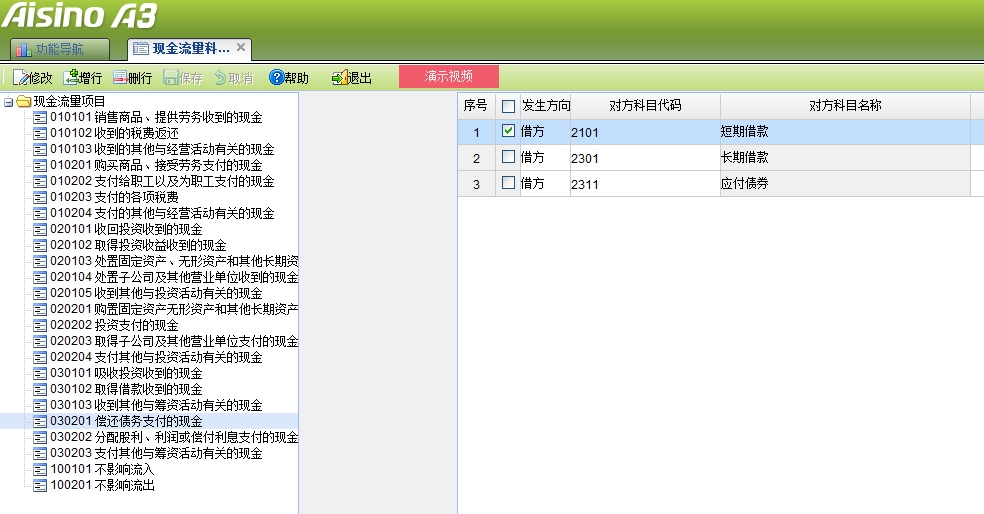Viewport: 984px width, 514px height.
Task: Close the 现金流量科... tab
Action: click(x=241, y=47)
